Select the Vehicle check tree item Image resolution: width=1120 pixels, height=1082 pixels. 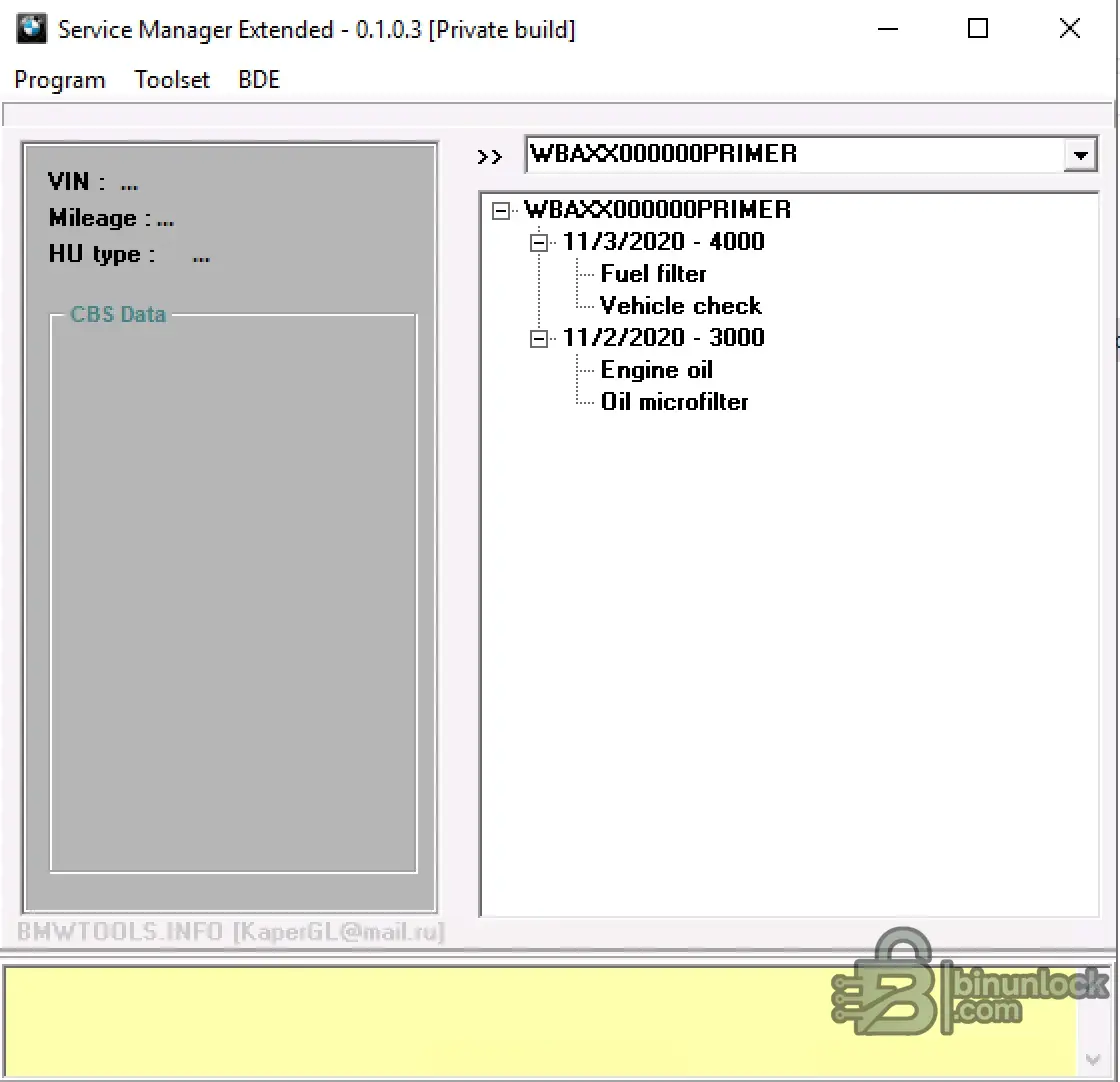tap(680, 306)
